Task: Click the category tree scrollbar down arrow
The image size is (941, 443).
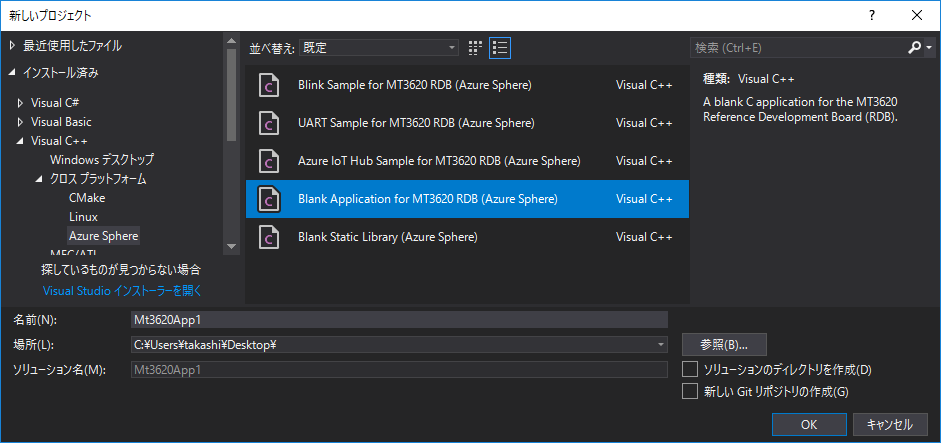Action: [231, 246]
